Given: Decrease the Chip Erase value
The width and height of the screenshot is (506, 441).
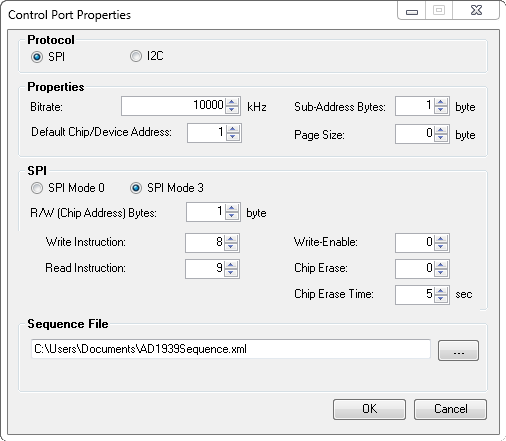Looking at the screenshot, I should 441,273.
